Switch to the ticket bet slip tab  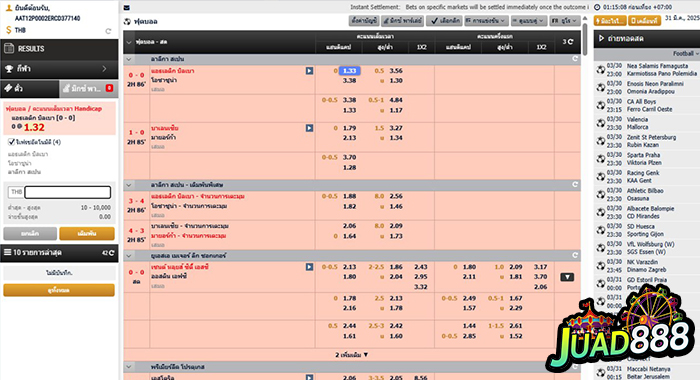(29, 88)
